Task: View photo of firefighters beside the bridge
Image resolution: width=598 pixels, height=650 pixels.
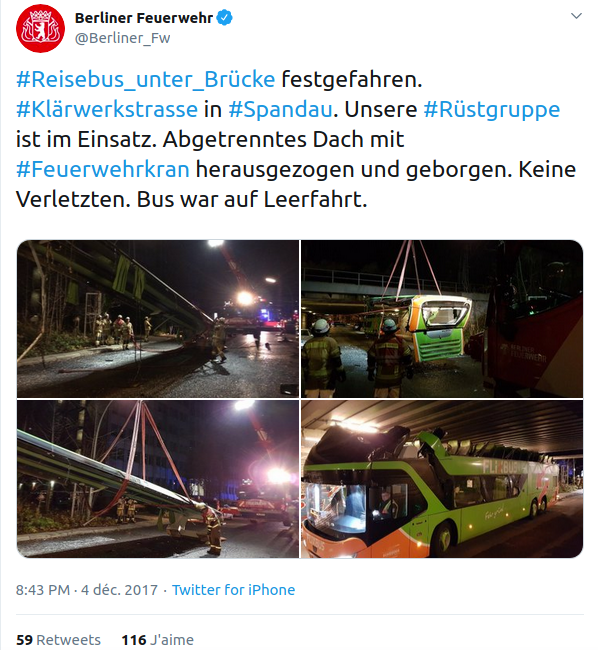Action: [x=157, y=319]
